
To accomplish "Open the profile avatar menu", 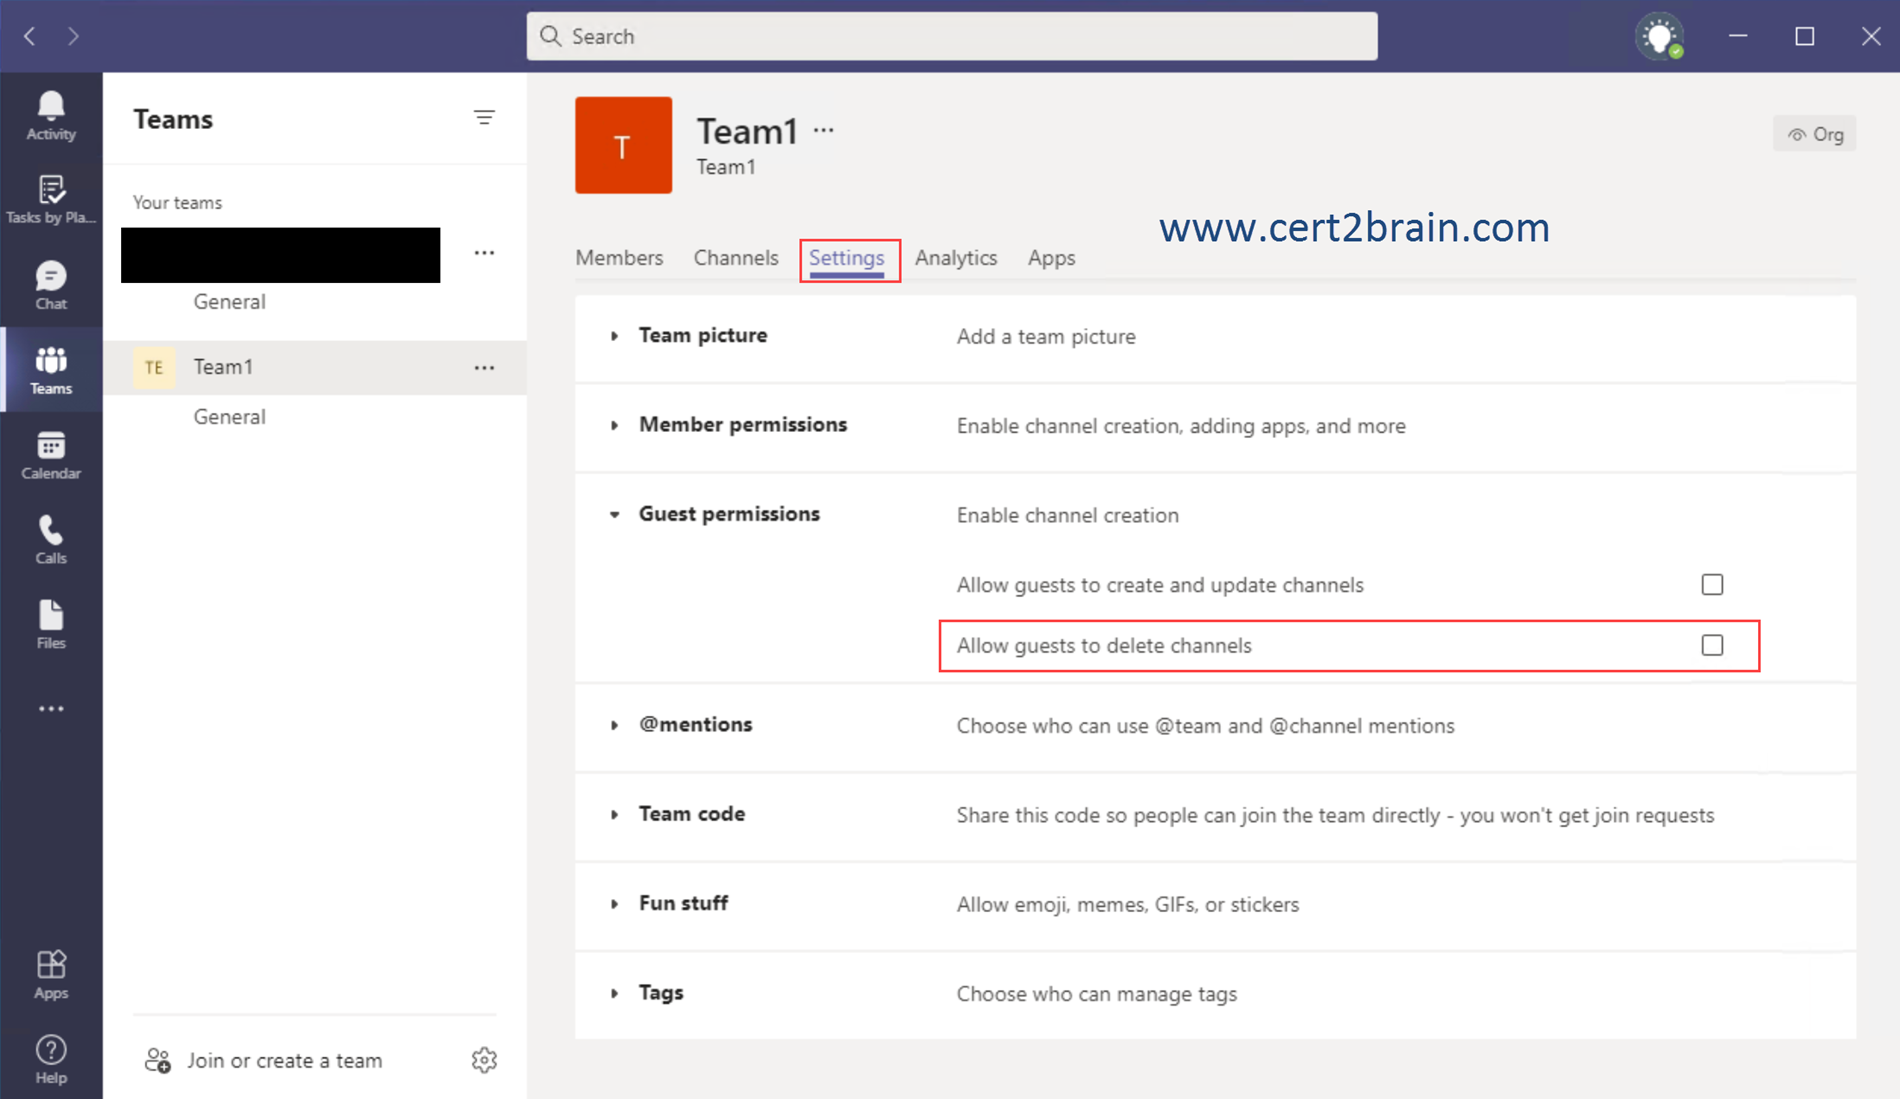I will tap(1660, 37).
